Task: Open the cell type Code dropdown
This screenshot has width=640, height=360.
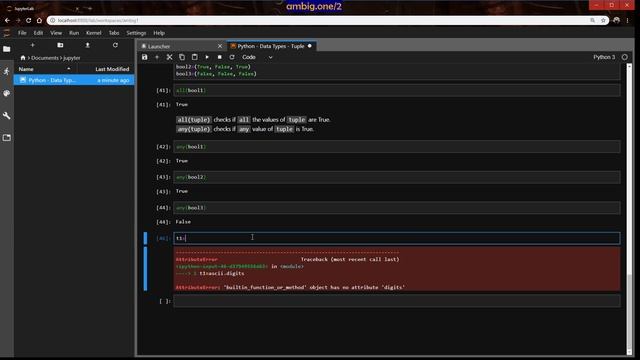Action: click(x=257, y=57)
